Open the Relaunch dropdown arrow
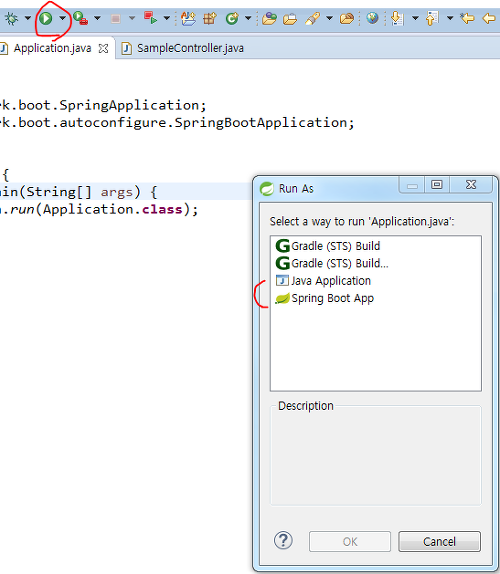The image size is (500, 574). [167, 18]
